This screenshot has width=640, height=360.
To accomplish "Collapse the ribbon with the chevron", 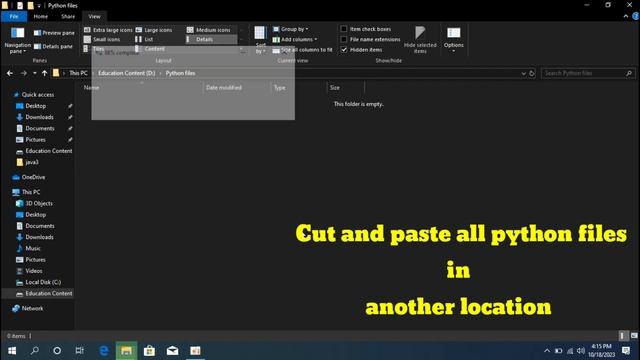I will click(x=626, y=16).
